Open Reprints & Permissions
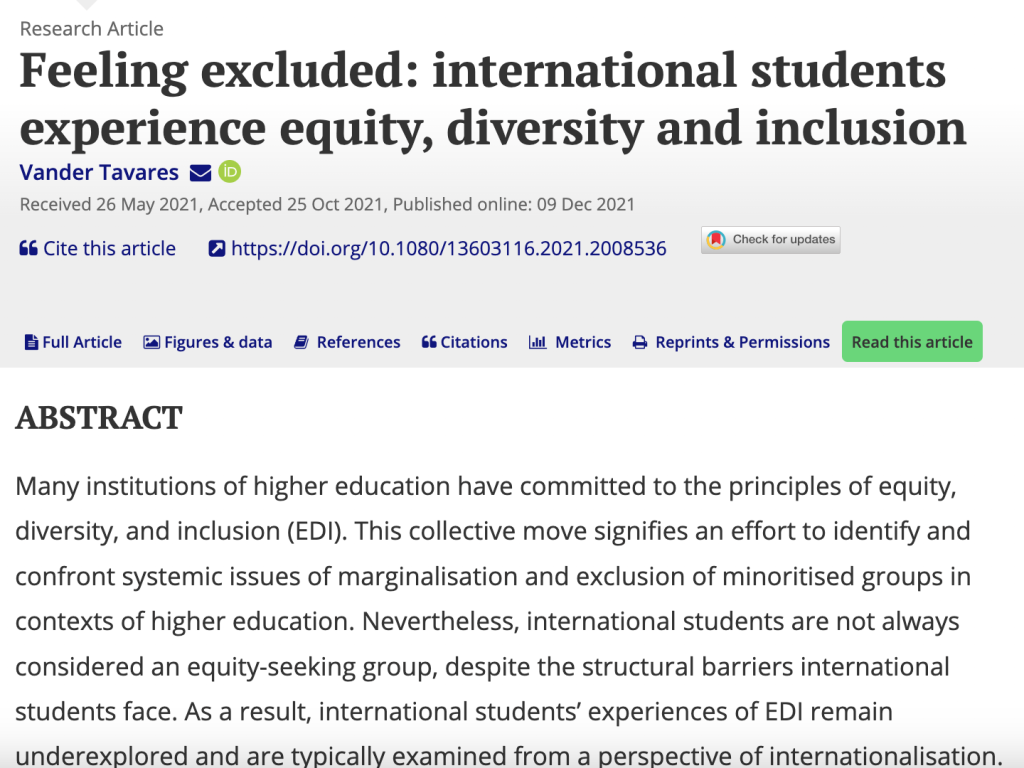 [731, 342]
